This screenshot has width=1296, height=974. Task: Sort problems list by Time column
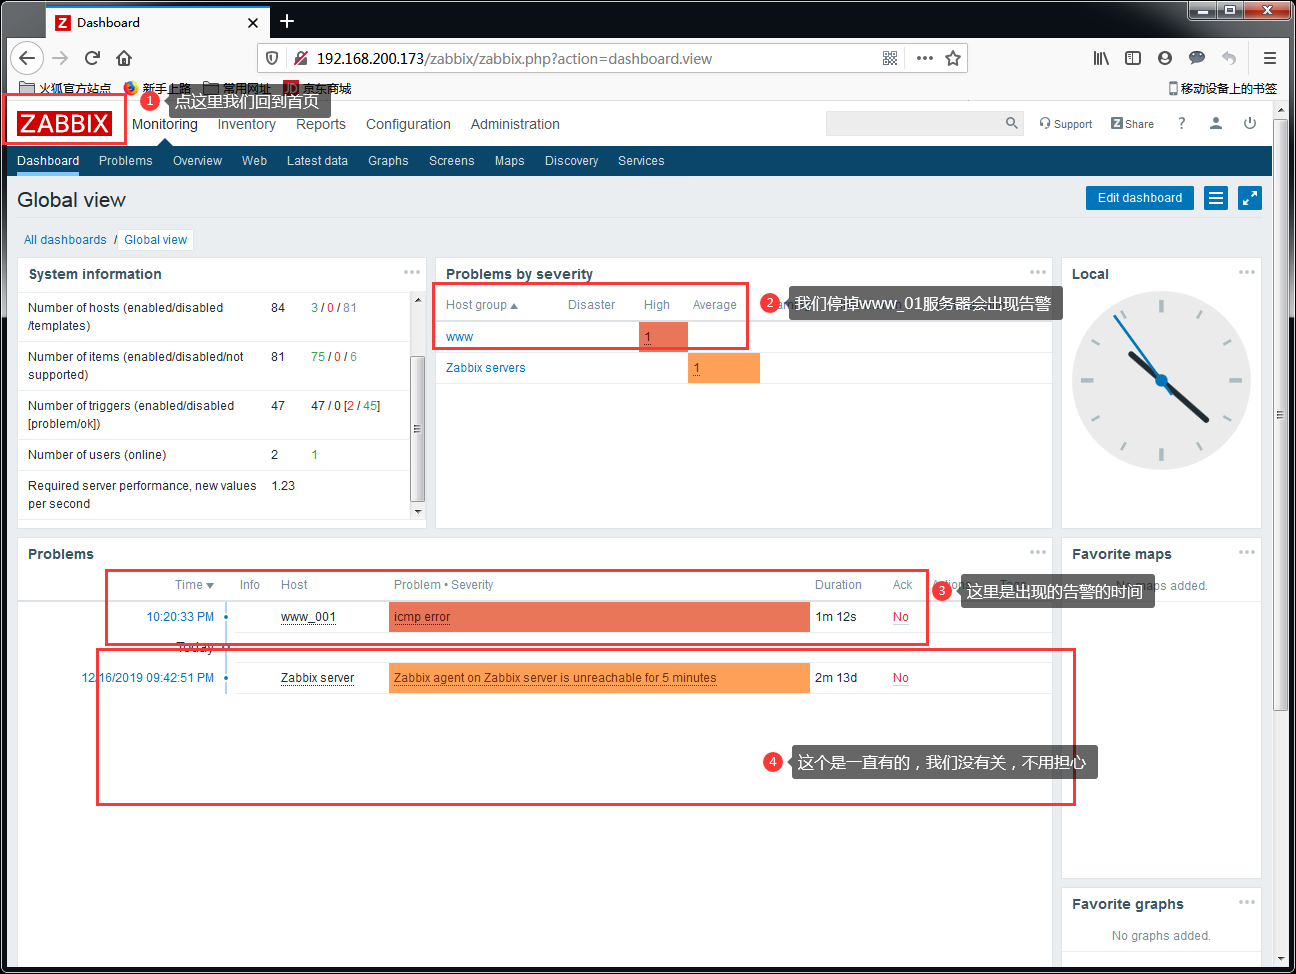[194, 585]
